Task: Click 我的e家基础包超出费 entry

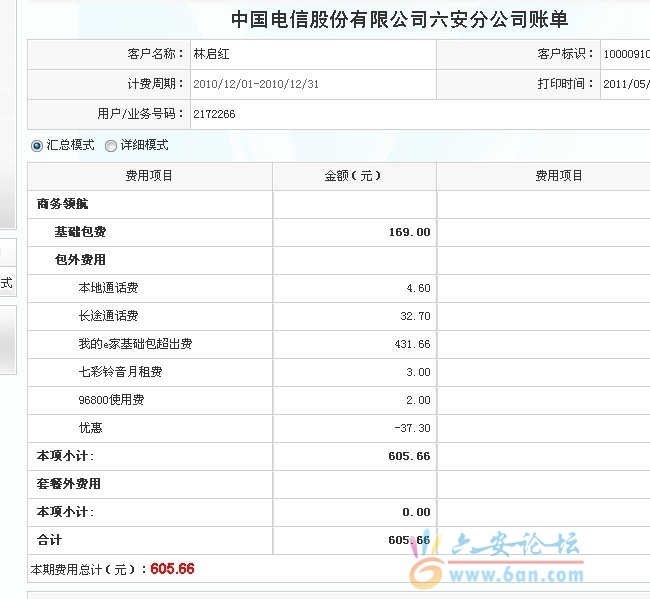Action: (x=135, y=344)
